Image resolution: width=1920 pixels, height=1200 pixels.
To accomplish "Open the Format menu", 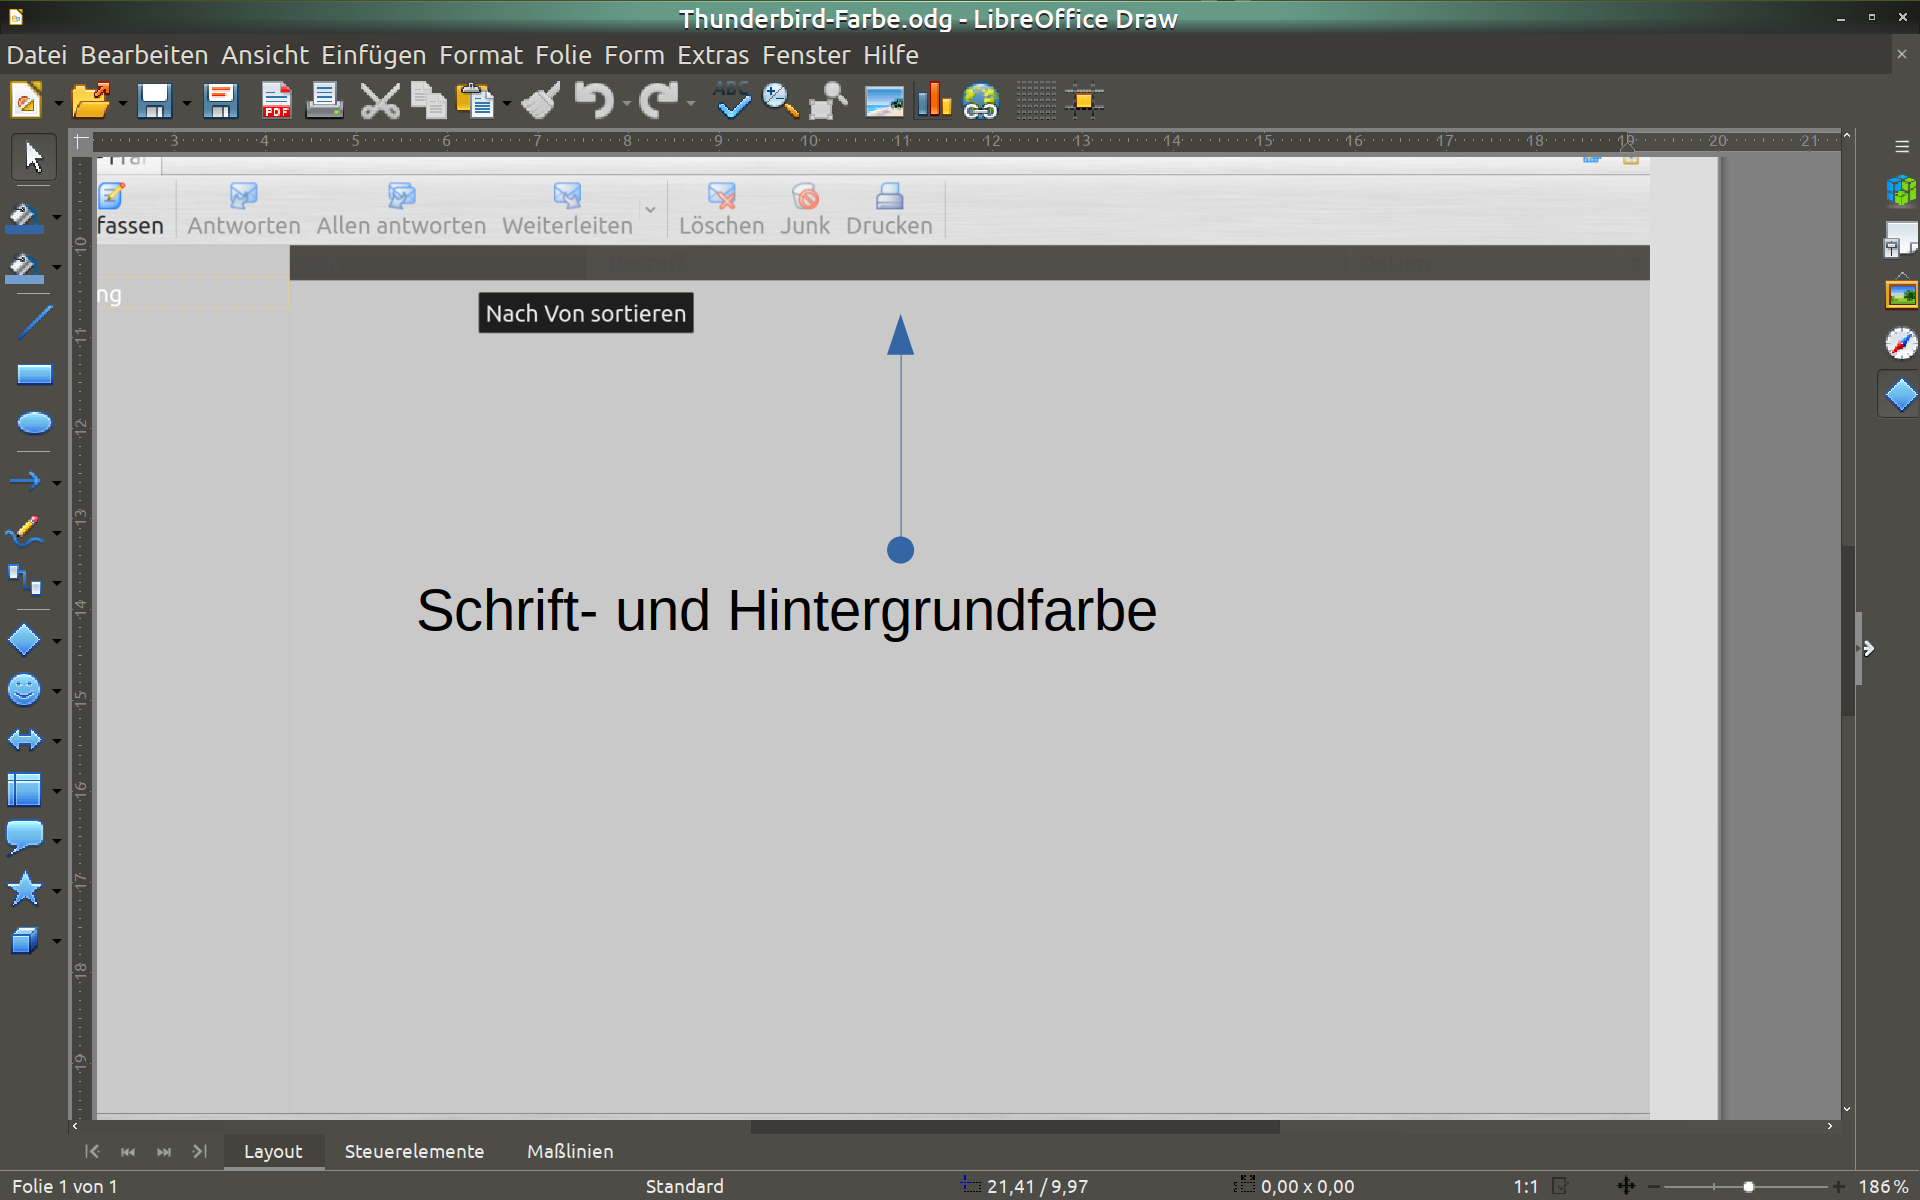I will click(480, 55).
